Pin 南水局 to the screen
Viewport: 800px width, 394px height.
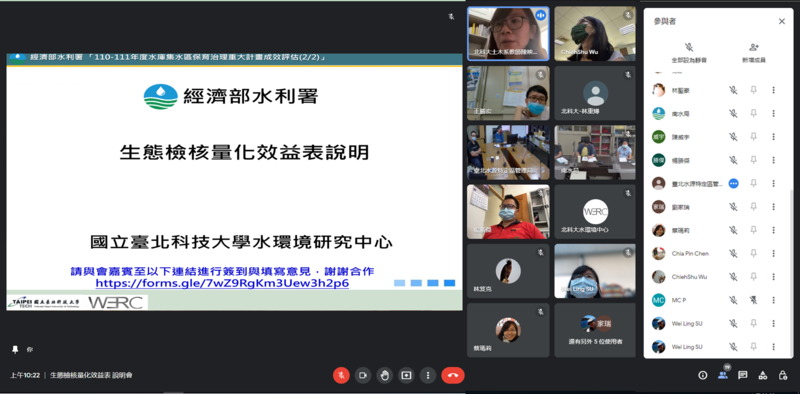coord(754,114)
